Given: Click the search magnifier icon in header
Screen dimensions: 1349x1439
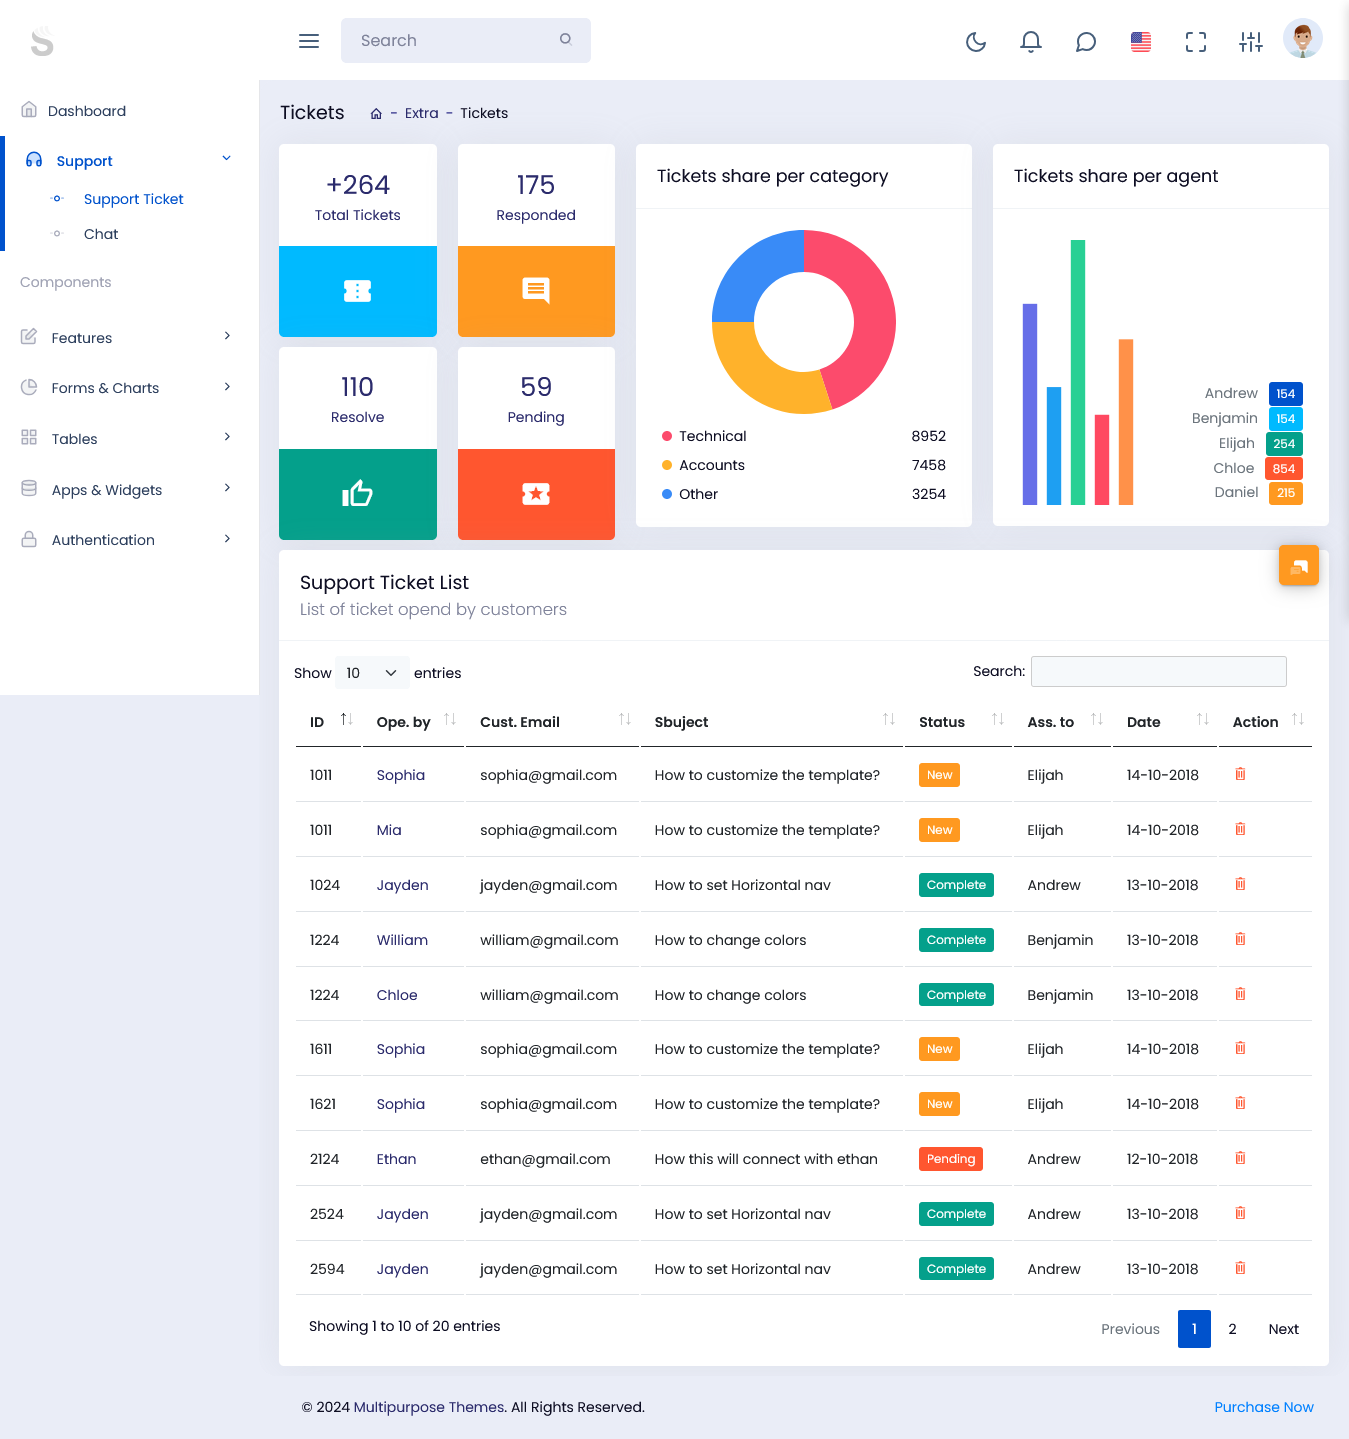Looking at the screenshot, I should (x=566, y=39).
